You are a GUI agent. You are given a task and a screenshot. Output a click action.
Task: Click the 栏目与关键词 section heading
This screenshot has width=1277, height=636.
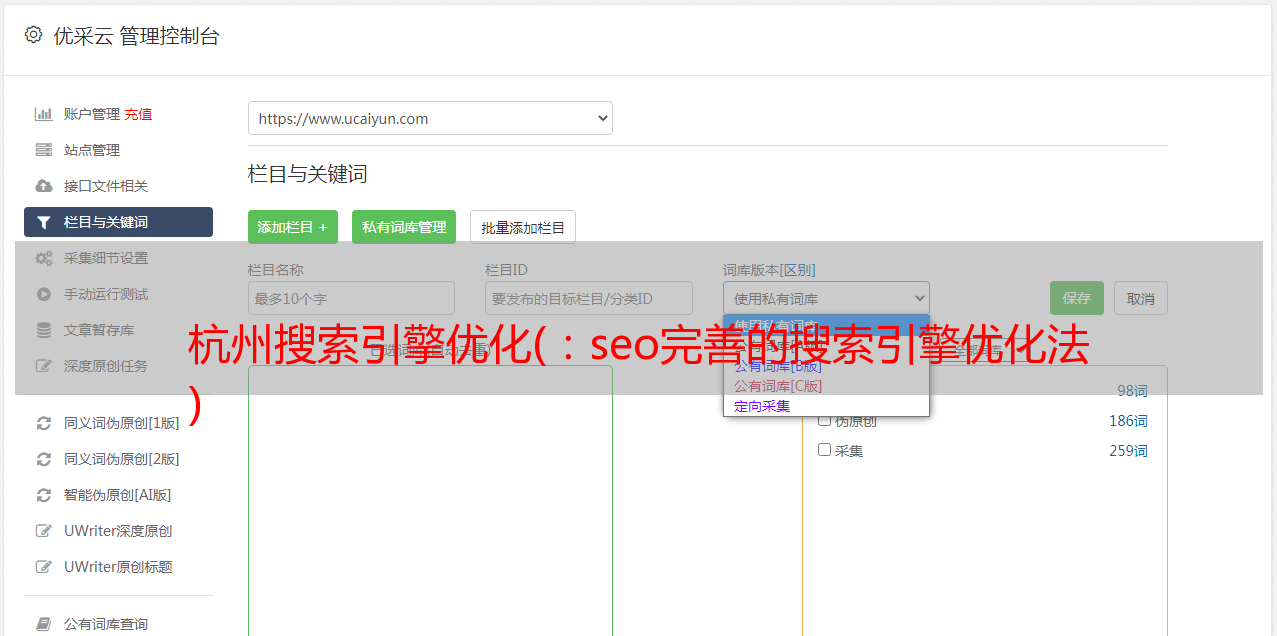click(308, 174)
